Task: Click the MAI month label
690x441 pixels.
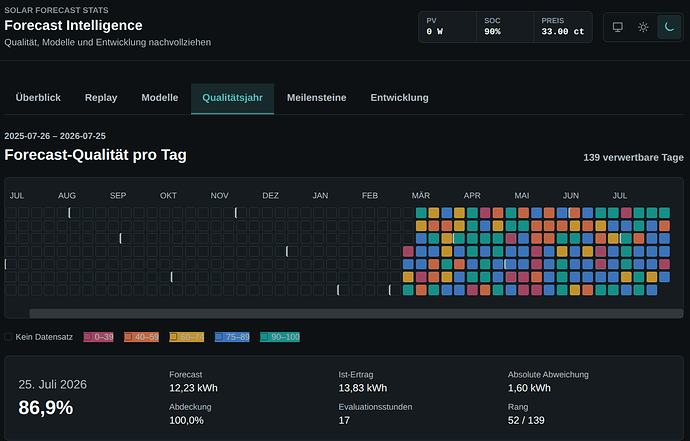Action: click(522, 195)
